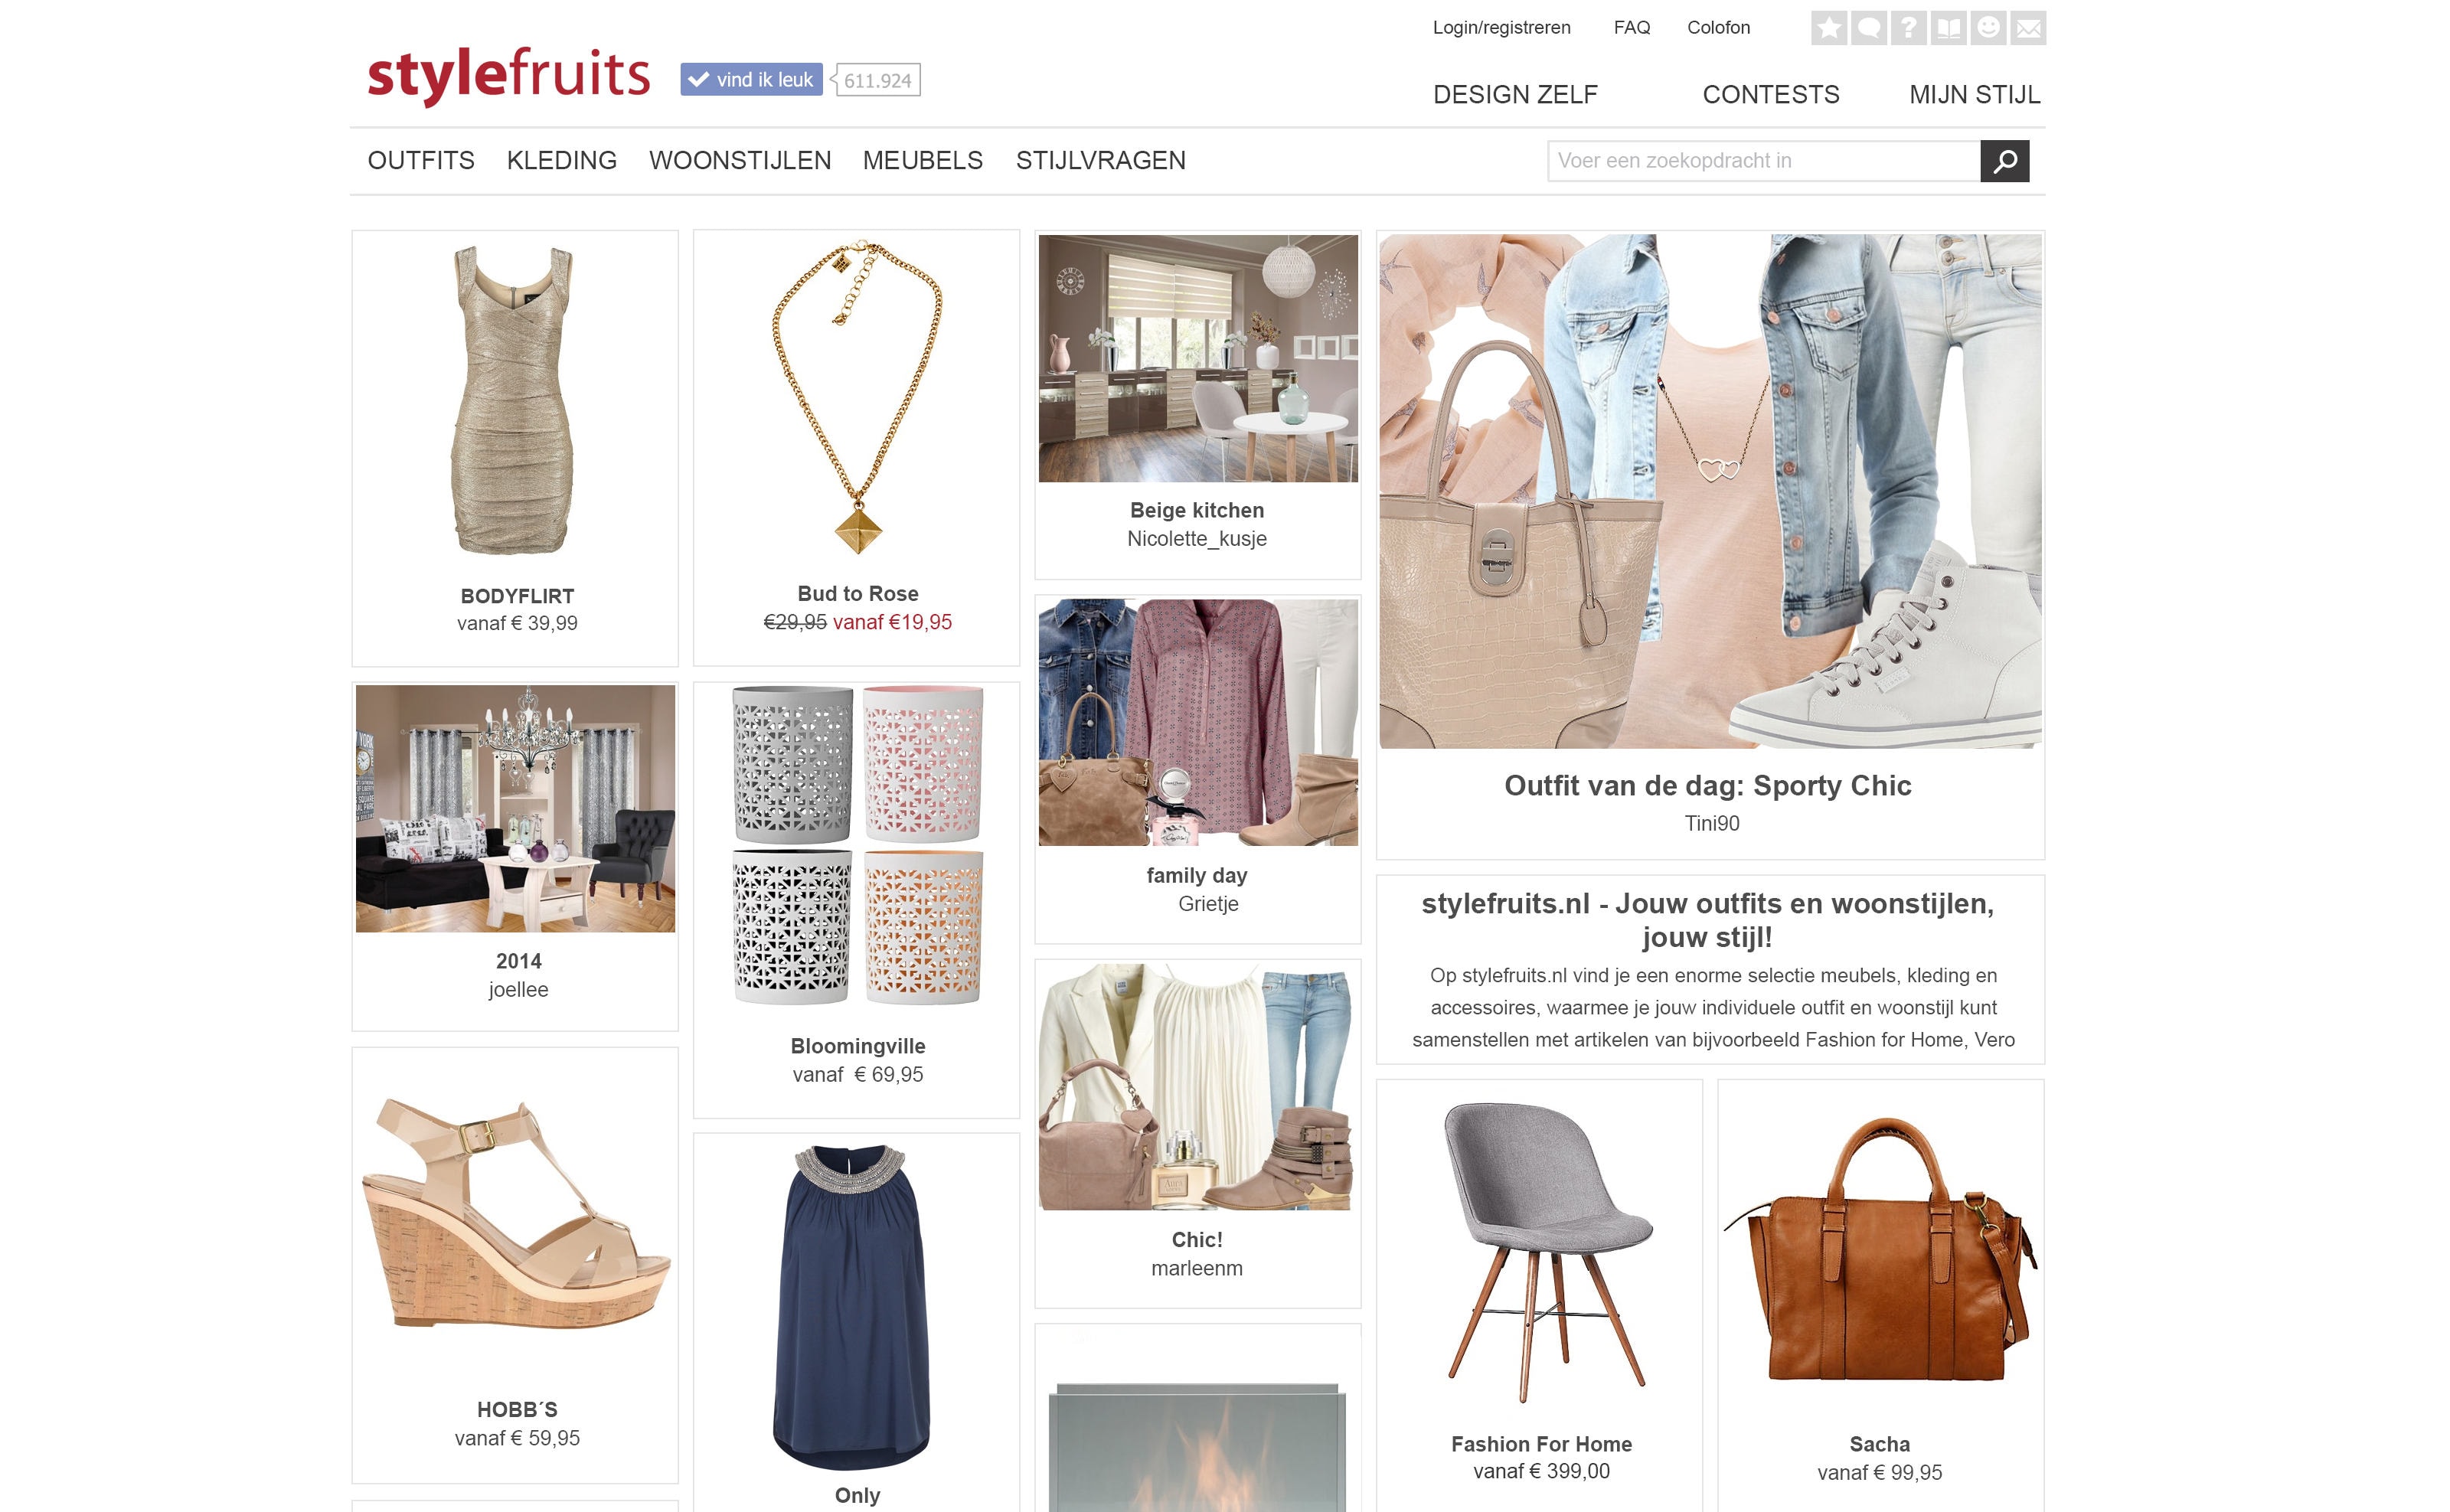Image resolution: width=2450 pixels, height=1512 pixels.
Task: View the Sporty Chic outfit of the day image
Action: [1710, 491]
